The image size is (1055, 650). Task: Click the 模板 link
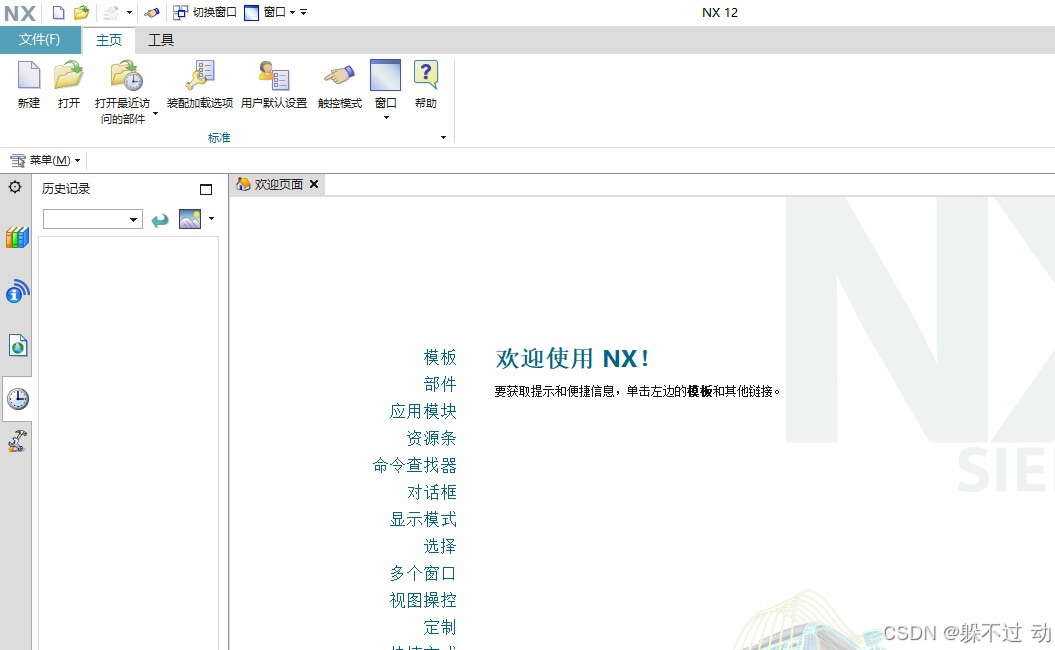[440, 357]
